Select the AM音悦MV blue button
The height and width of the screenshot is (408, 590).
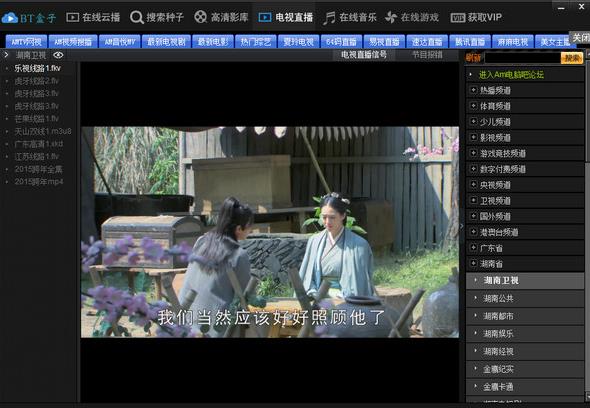120,42
